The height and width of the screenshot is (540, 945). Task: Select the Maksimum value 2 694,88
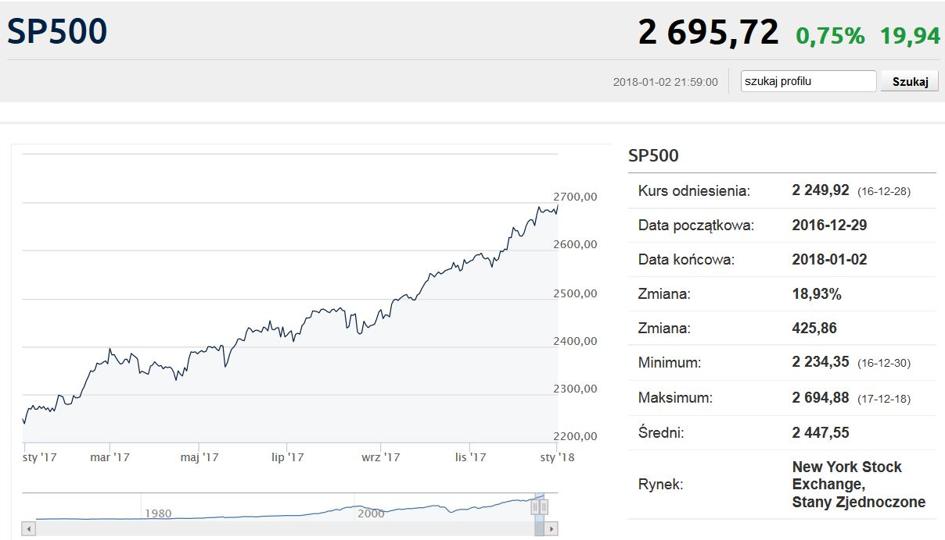pyautogui.click(x=820, y=397)
